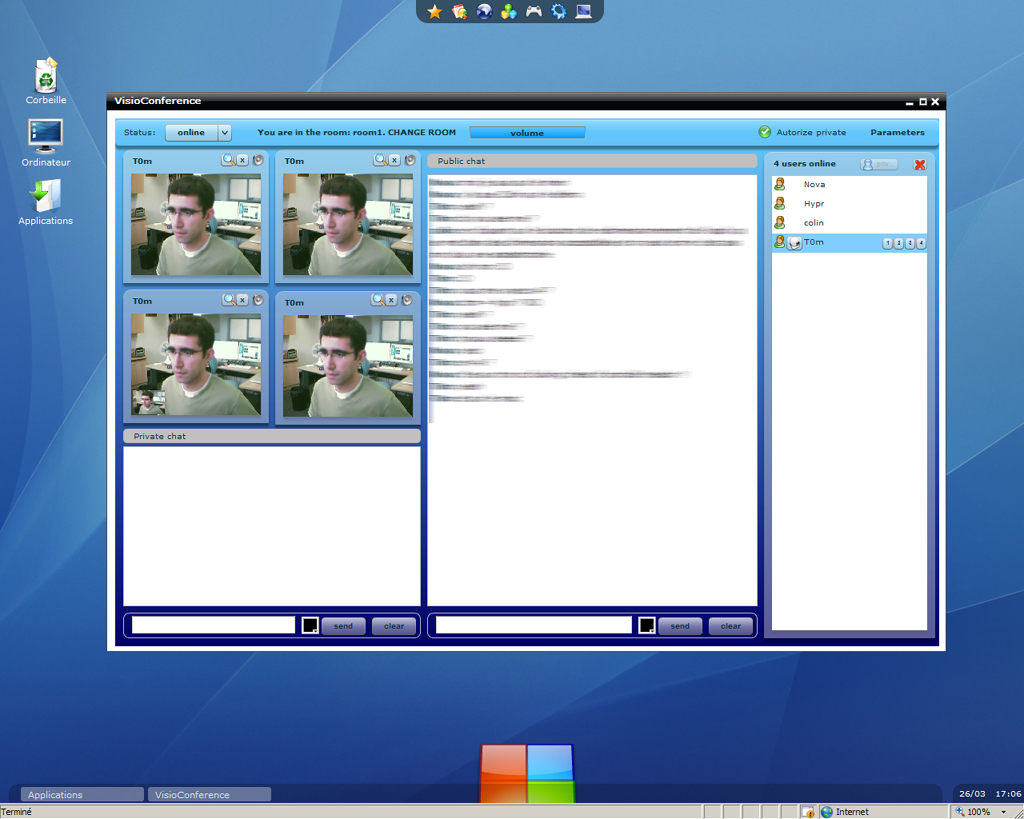1024x819 pixels.
Task: Click the webcam icon beside T0m in user list
Action: pos(794,243)
